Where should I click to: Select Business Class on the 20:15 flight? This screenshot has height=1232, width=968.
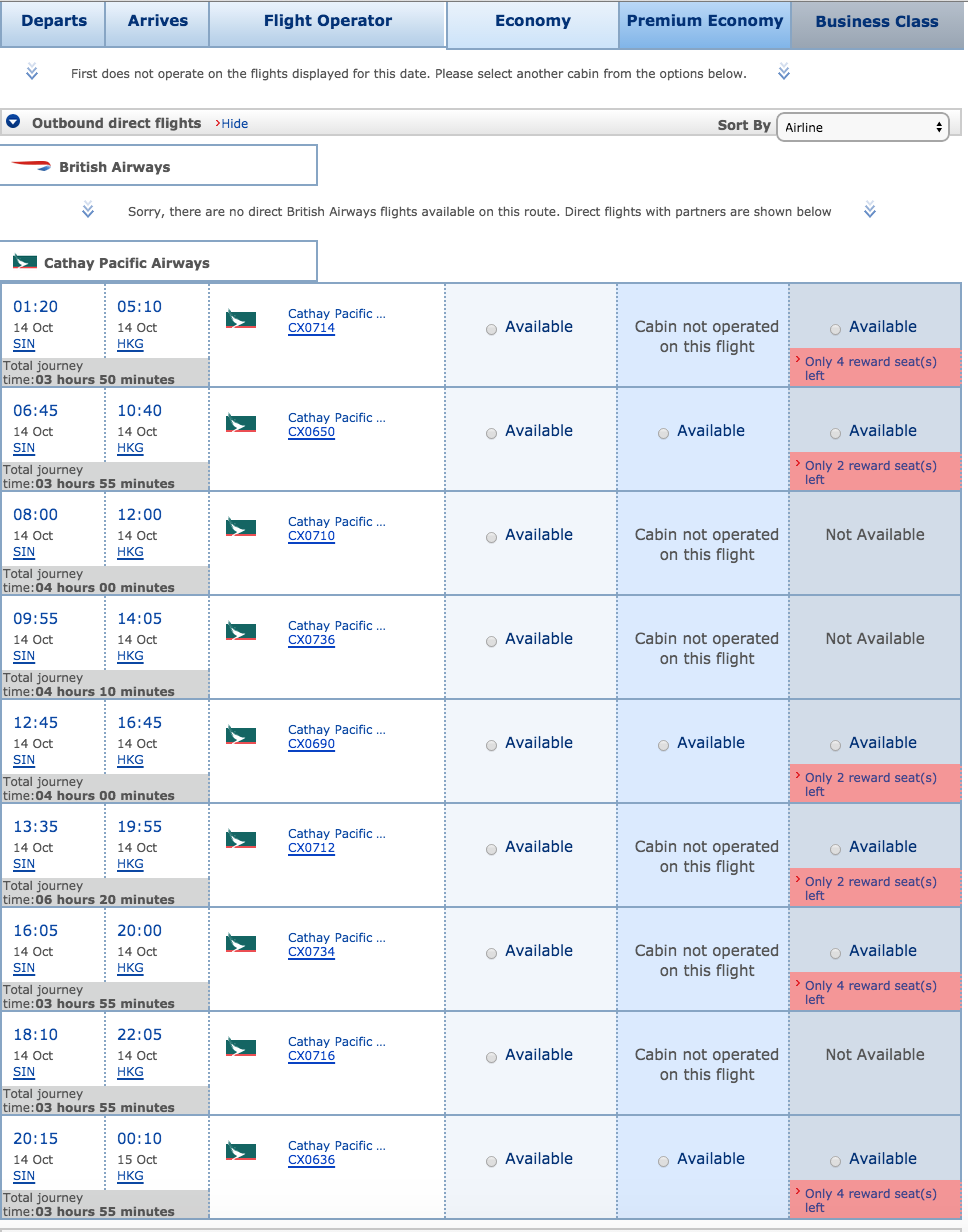835,1161
